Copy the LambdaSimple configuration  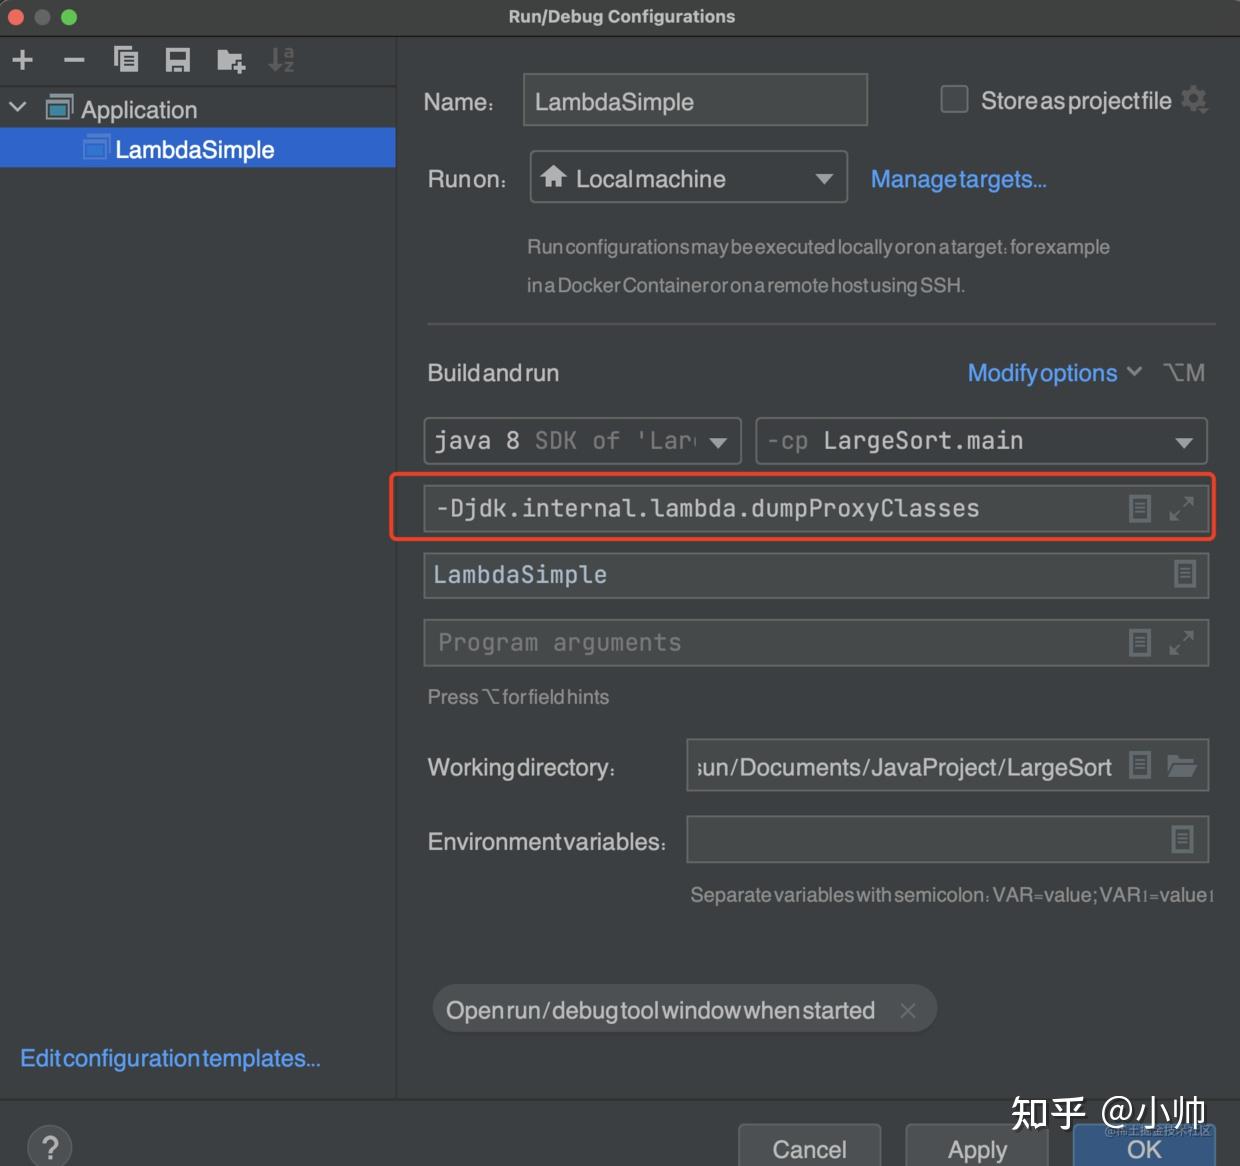click(126, 59)
